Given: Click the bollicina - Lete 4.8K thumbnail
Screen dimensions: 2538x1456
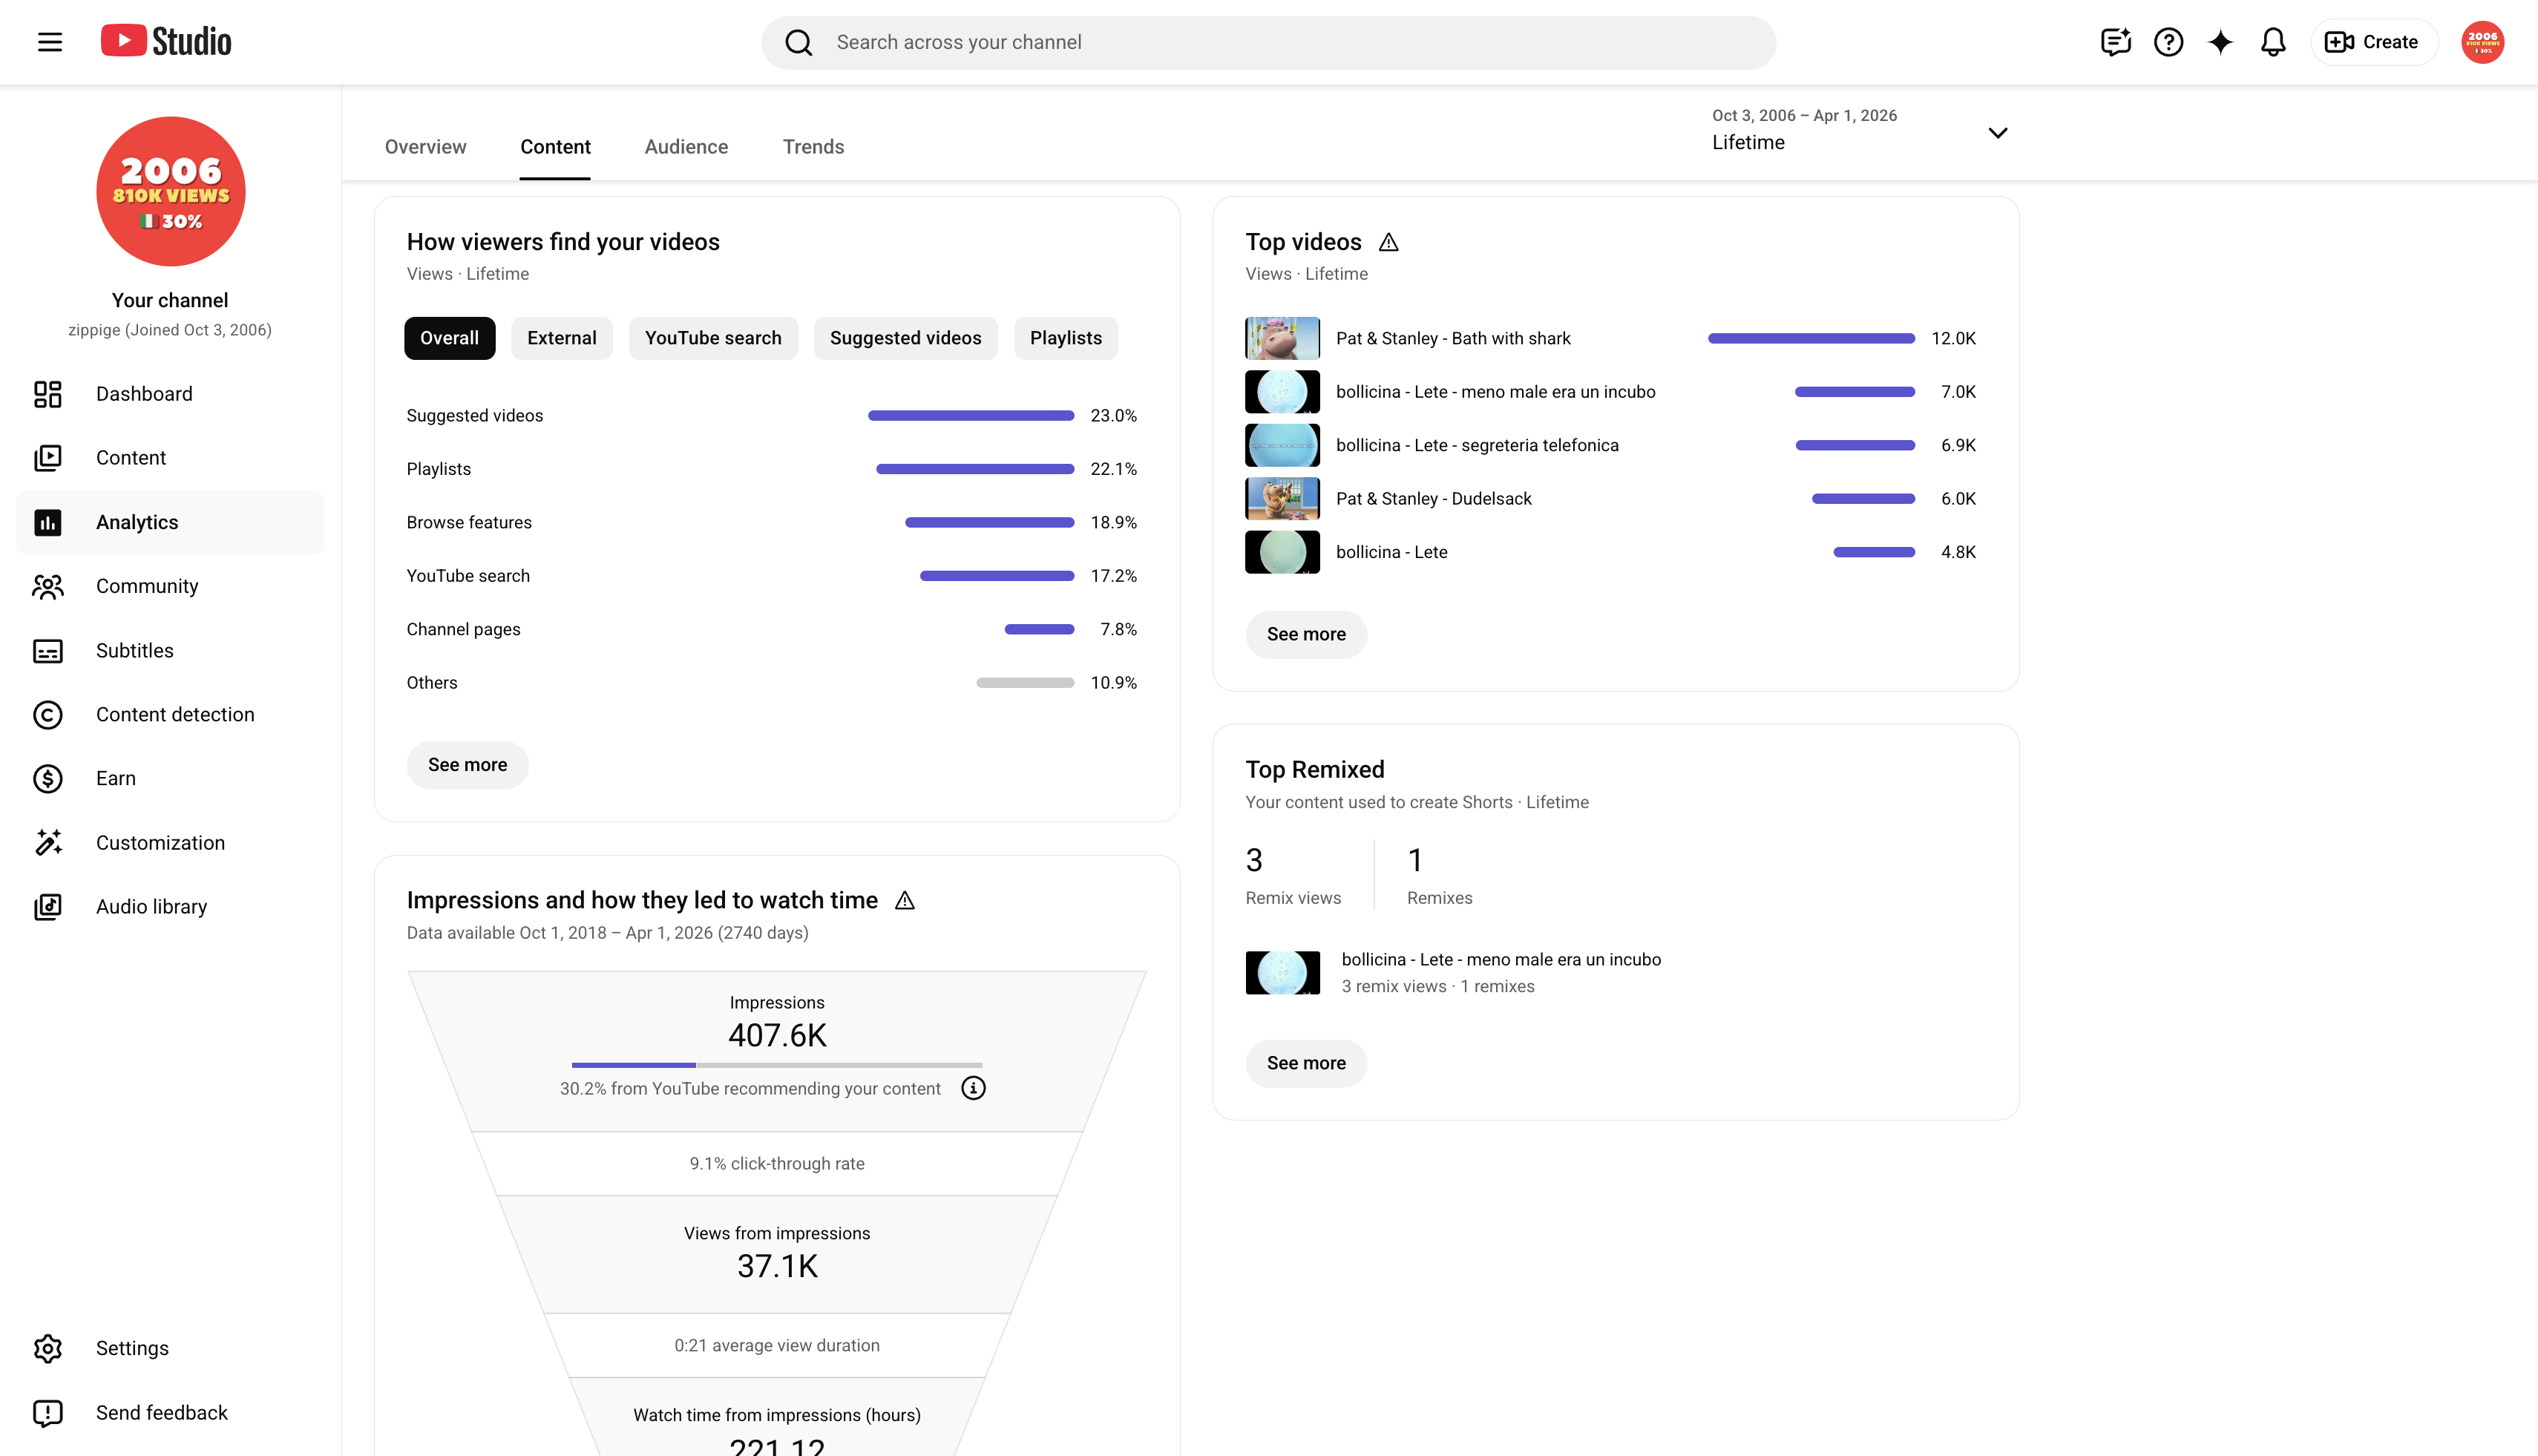Looking at the screenshot, I should [x=1282, y=552].
